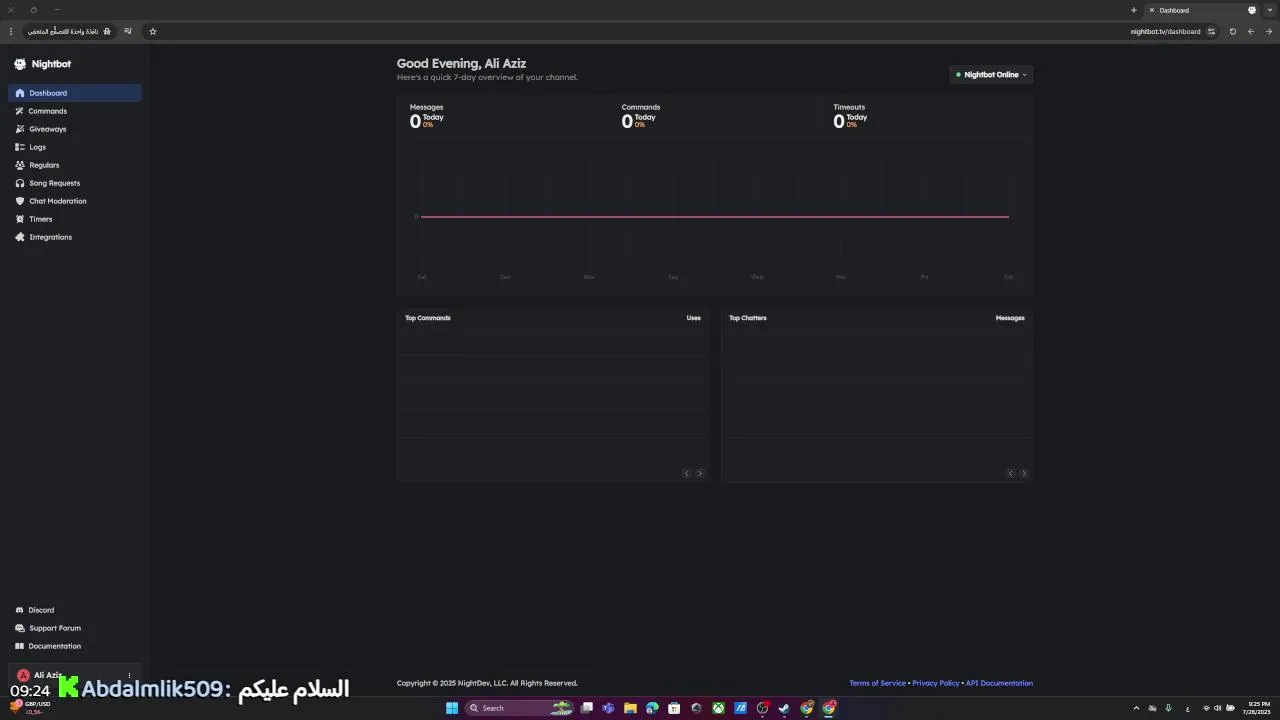This screenshot has height=720, width=1280.
Task: Click the incognito window indicator chip
Action: 69,31
